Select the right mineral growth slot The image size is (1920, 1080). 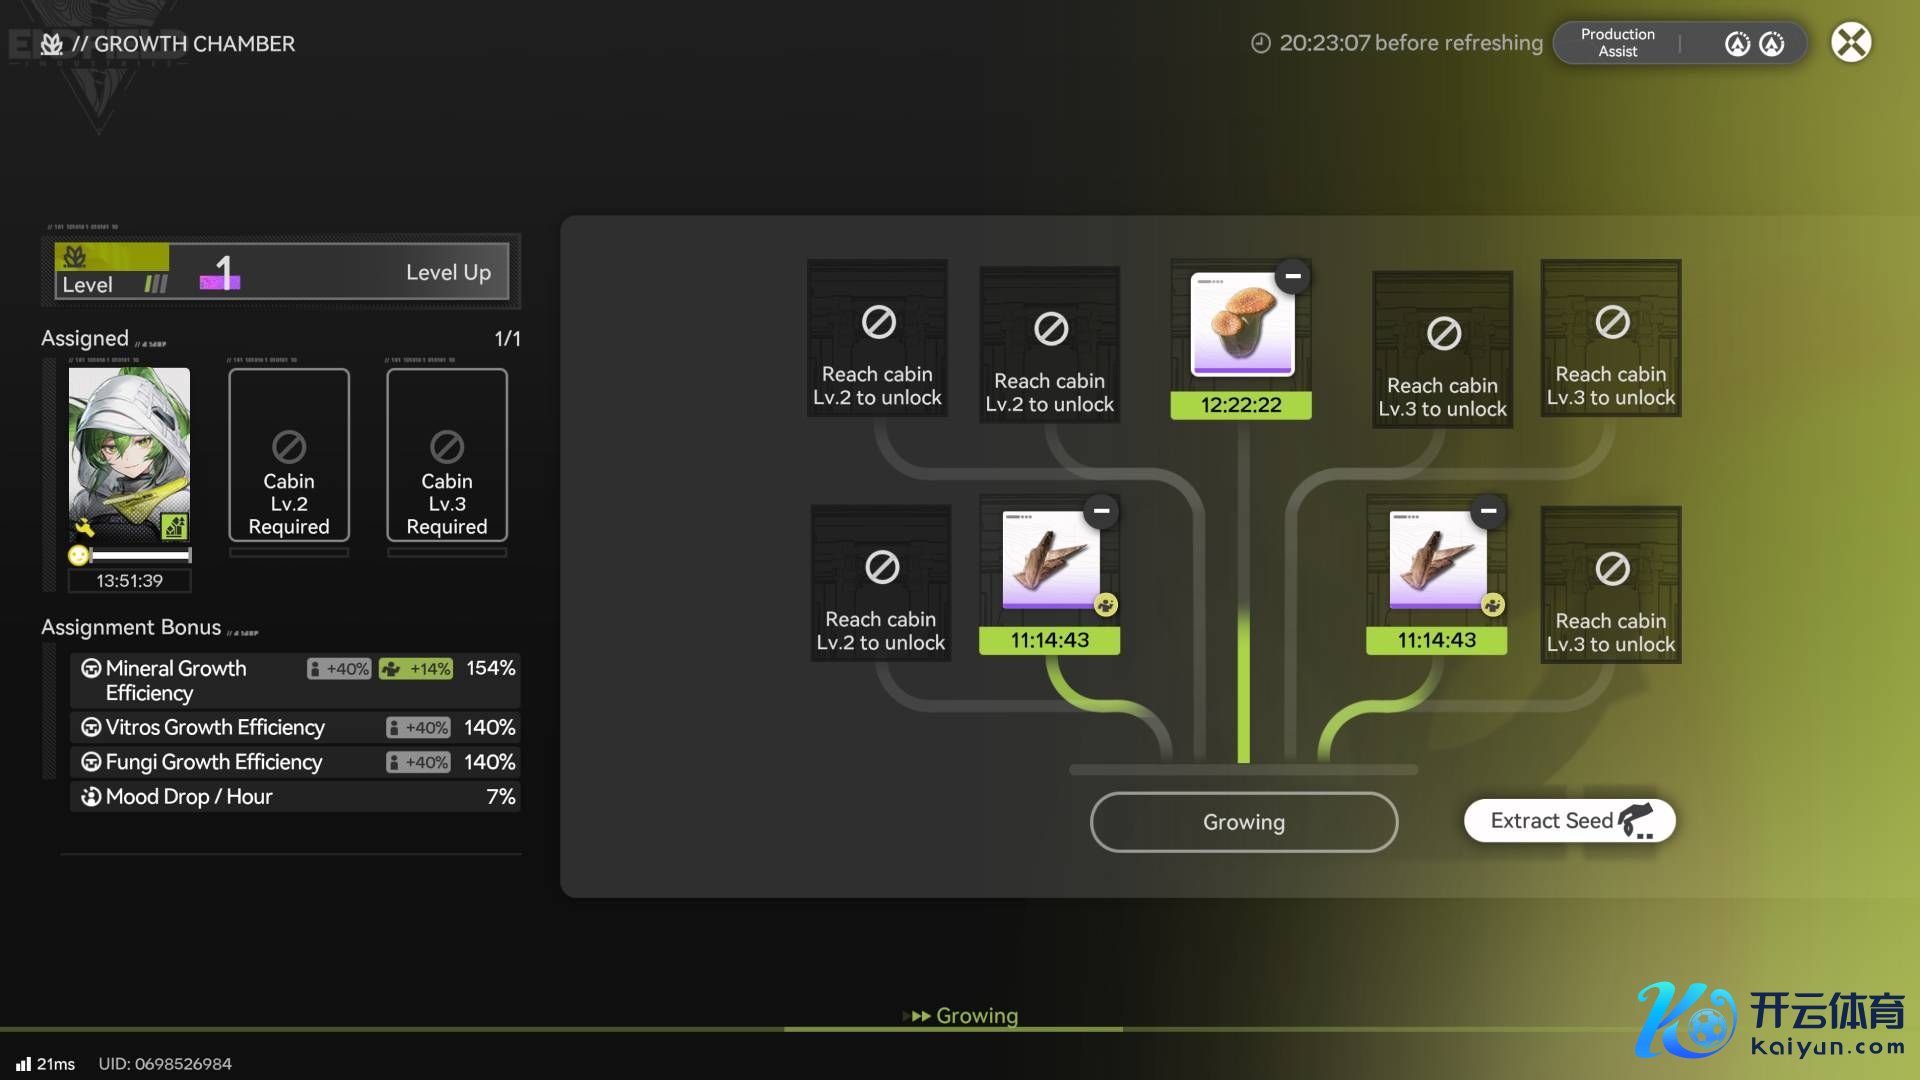pos(1436,560)
